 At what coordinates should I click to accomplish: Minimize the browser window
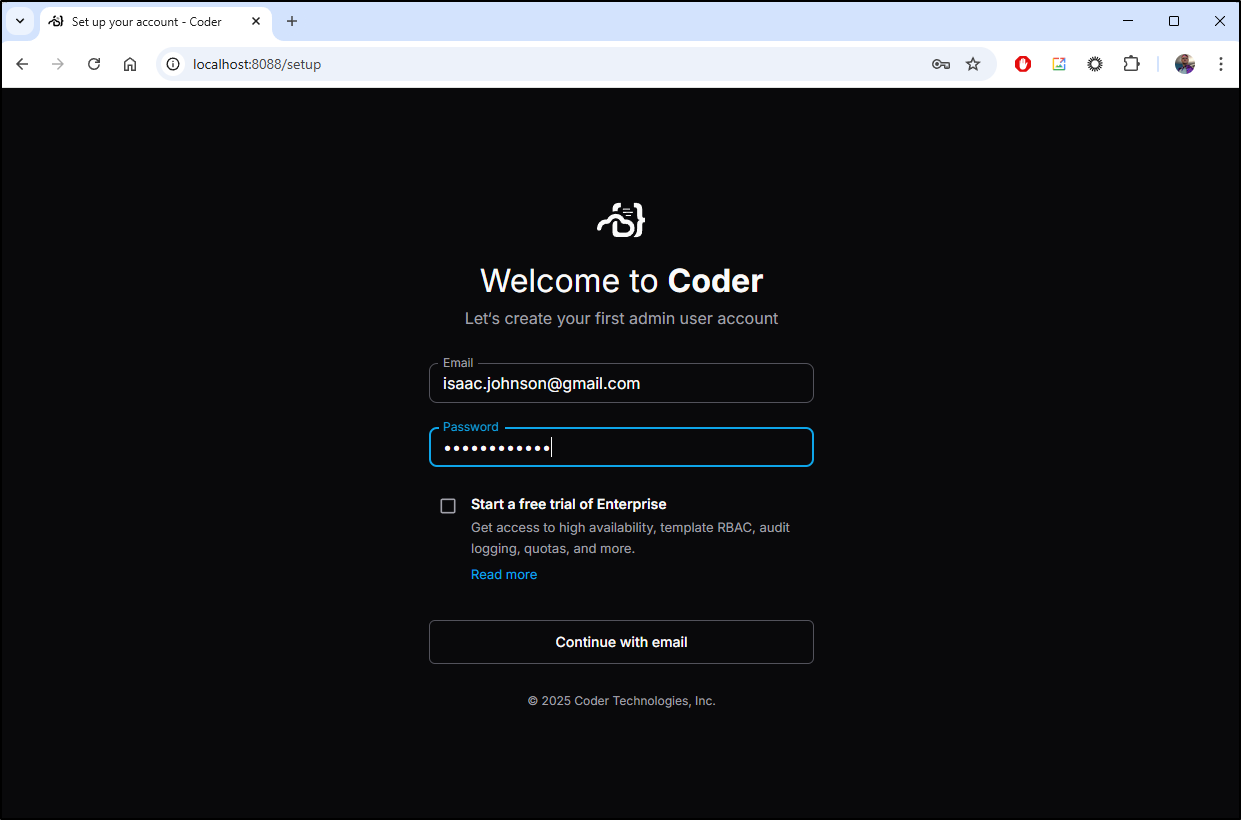[1128, 21]
